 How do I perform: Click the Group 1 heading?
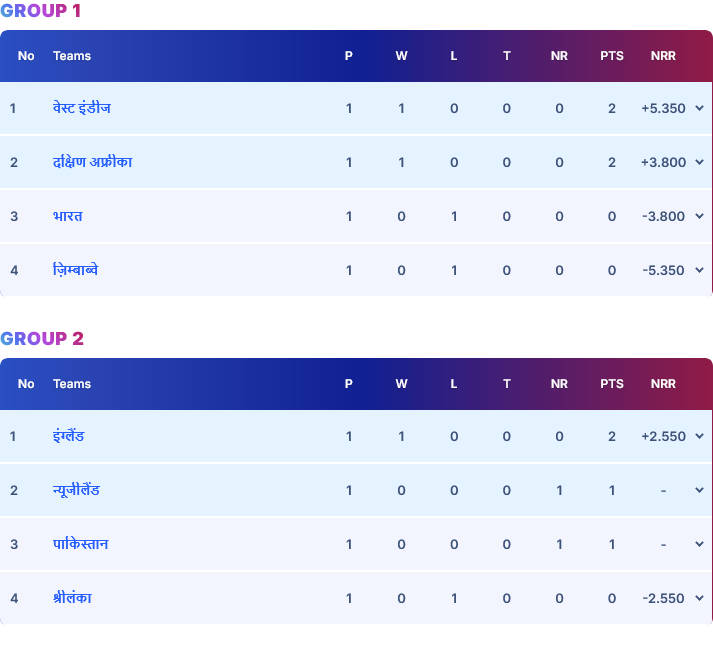pyautogui.click(x=41, y=11)
